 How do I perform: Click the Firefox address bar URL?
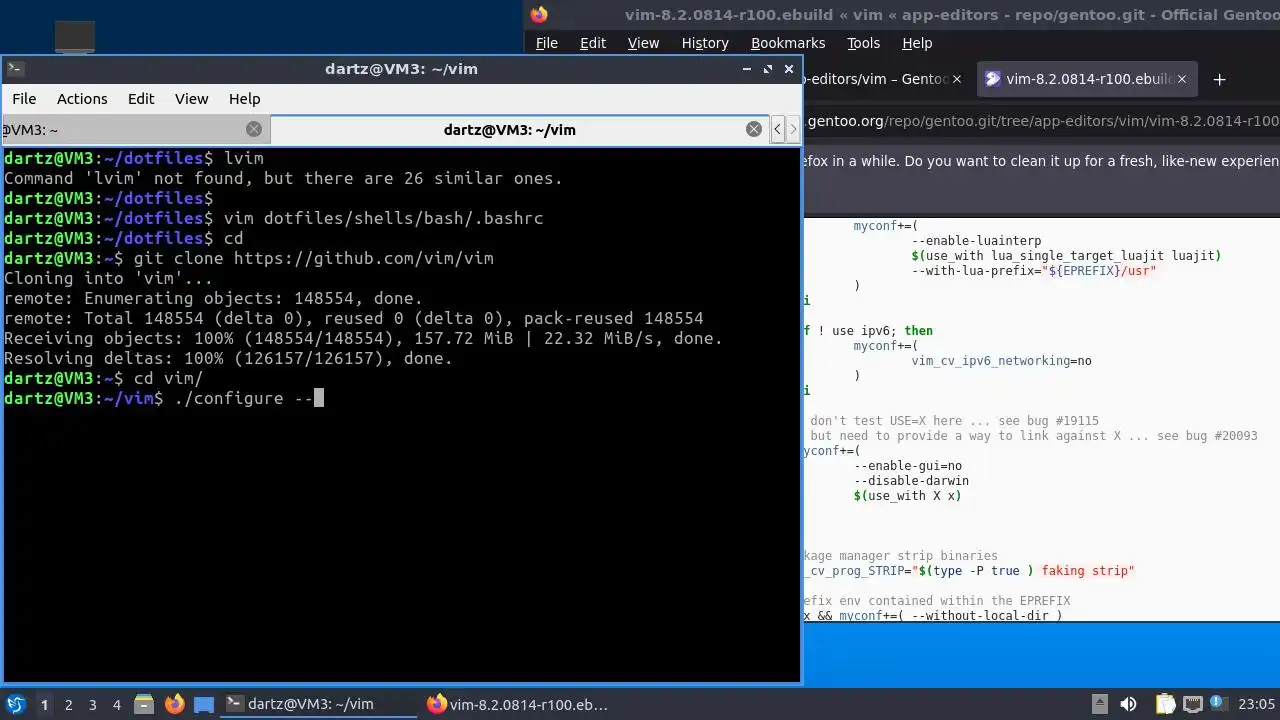[1041, 121]
